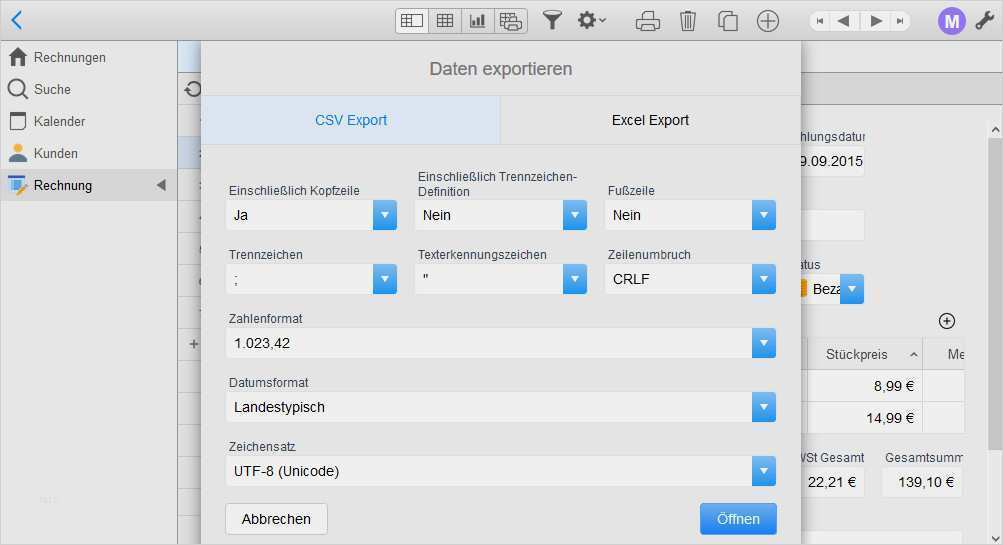Viewport: 1003px width, 545px height.
Task: Open Einschließlich Trennzeichen-Definition dropdown
Action: click(x=501, y=215)
